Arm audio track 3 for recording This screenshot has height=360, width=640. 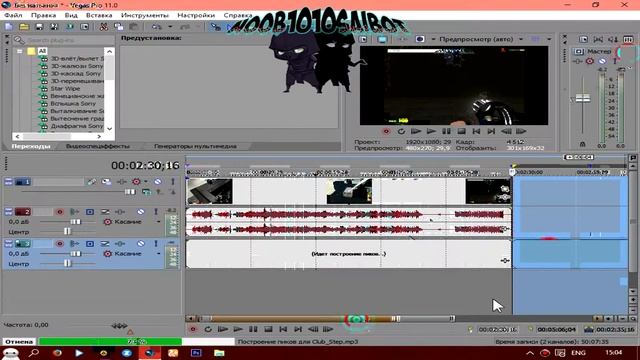point(60,244)
